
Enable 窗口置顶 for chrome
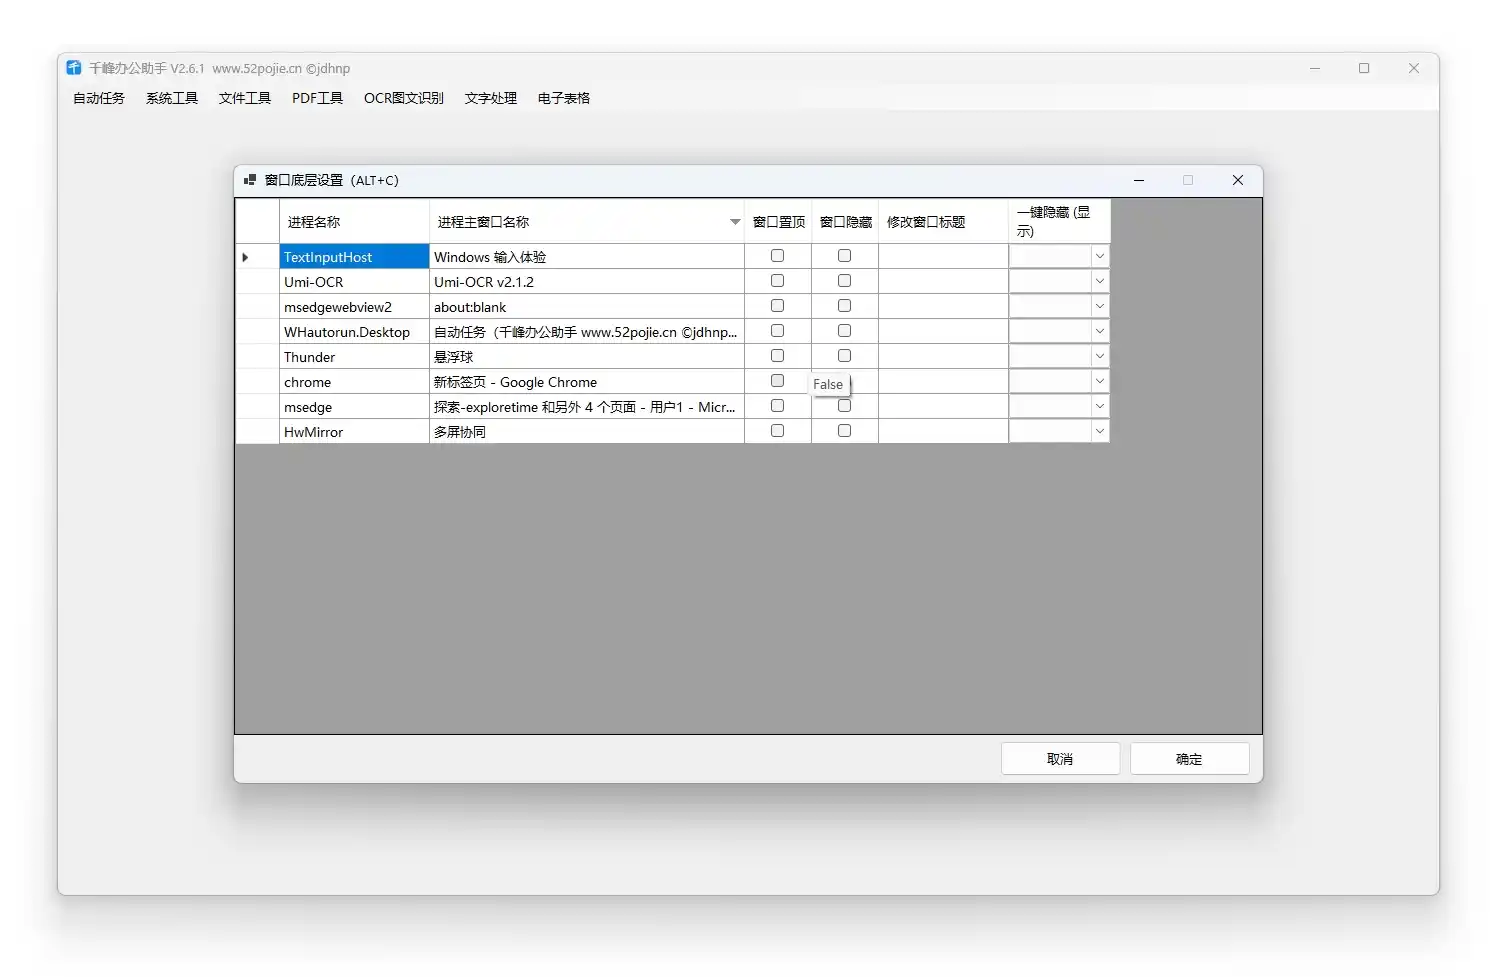[777, 381]
